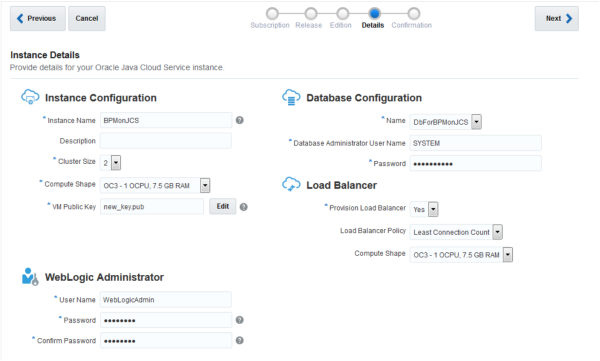Click the help icon beside Confirm Password

click(240, 340)
